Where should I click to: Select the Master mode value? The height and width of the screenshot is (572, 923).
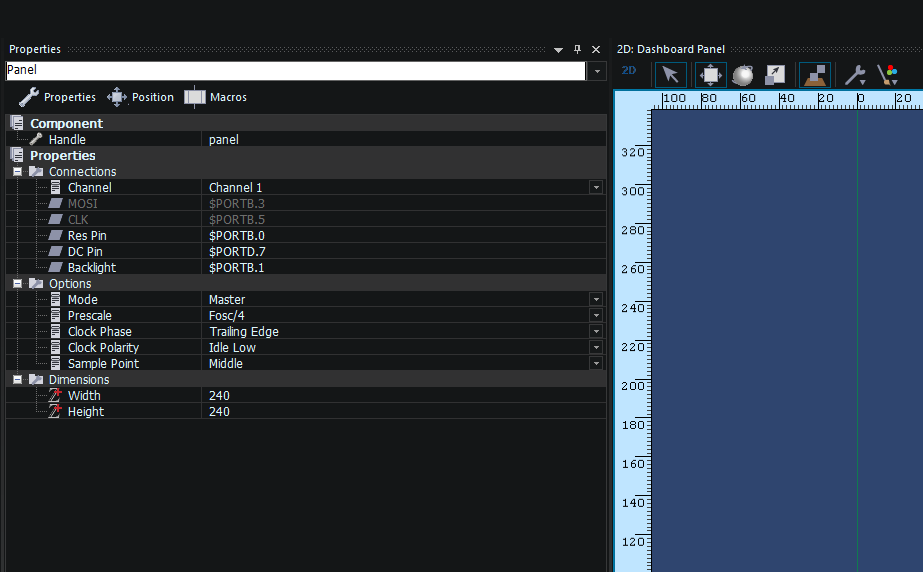(227, 300)
